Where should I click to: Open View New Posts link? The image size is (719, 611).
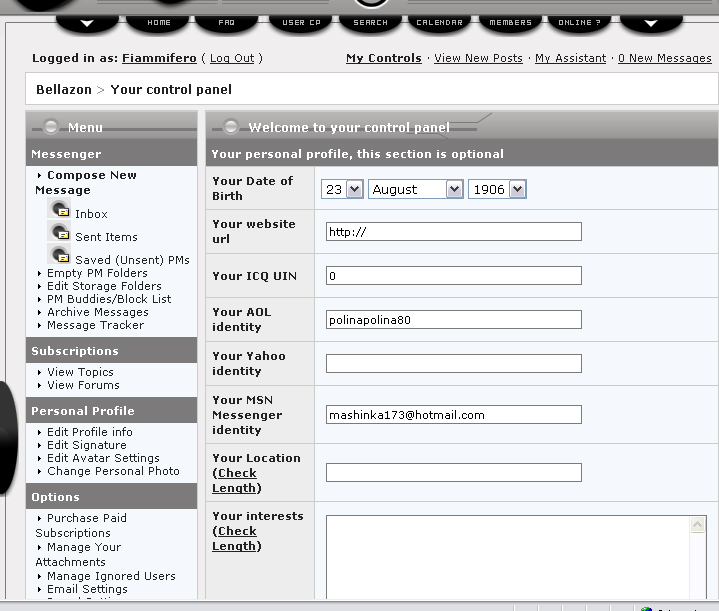[478, 59]
